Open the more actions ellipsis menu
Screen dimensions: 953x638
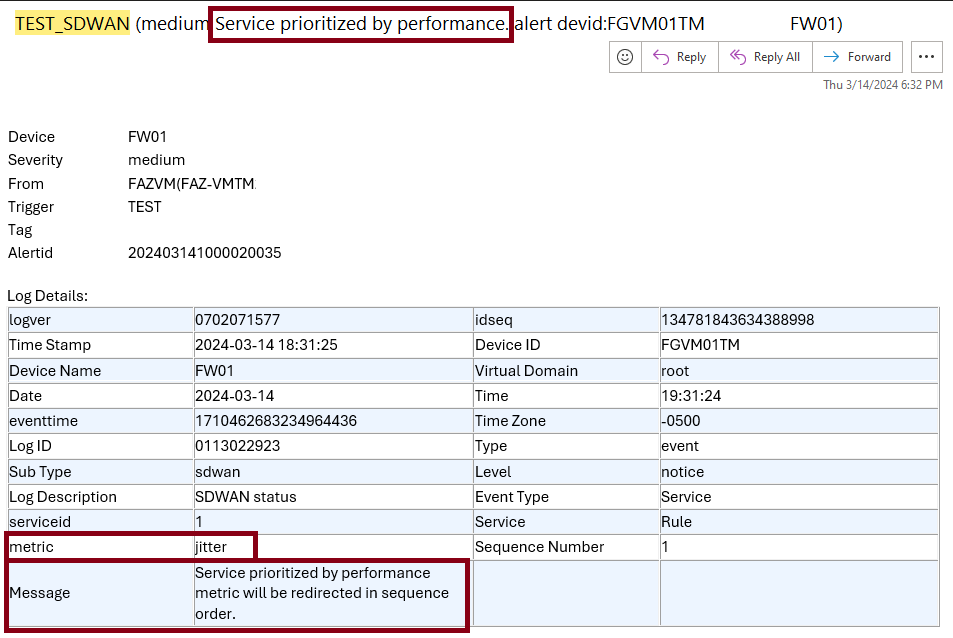click(x=927, y=57)
